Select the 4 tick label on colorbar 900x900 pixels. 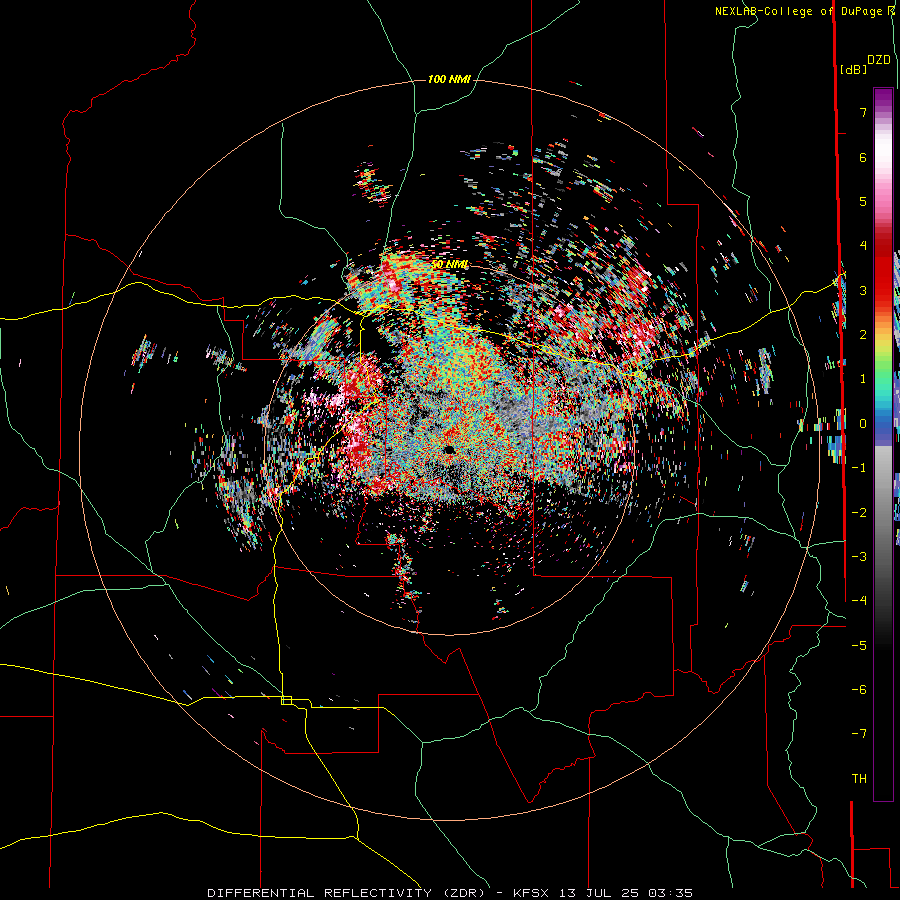[x=863, y=246]
